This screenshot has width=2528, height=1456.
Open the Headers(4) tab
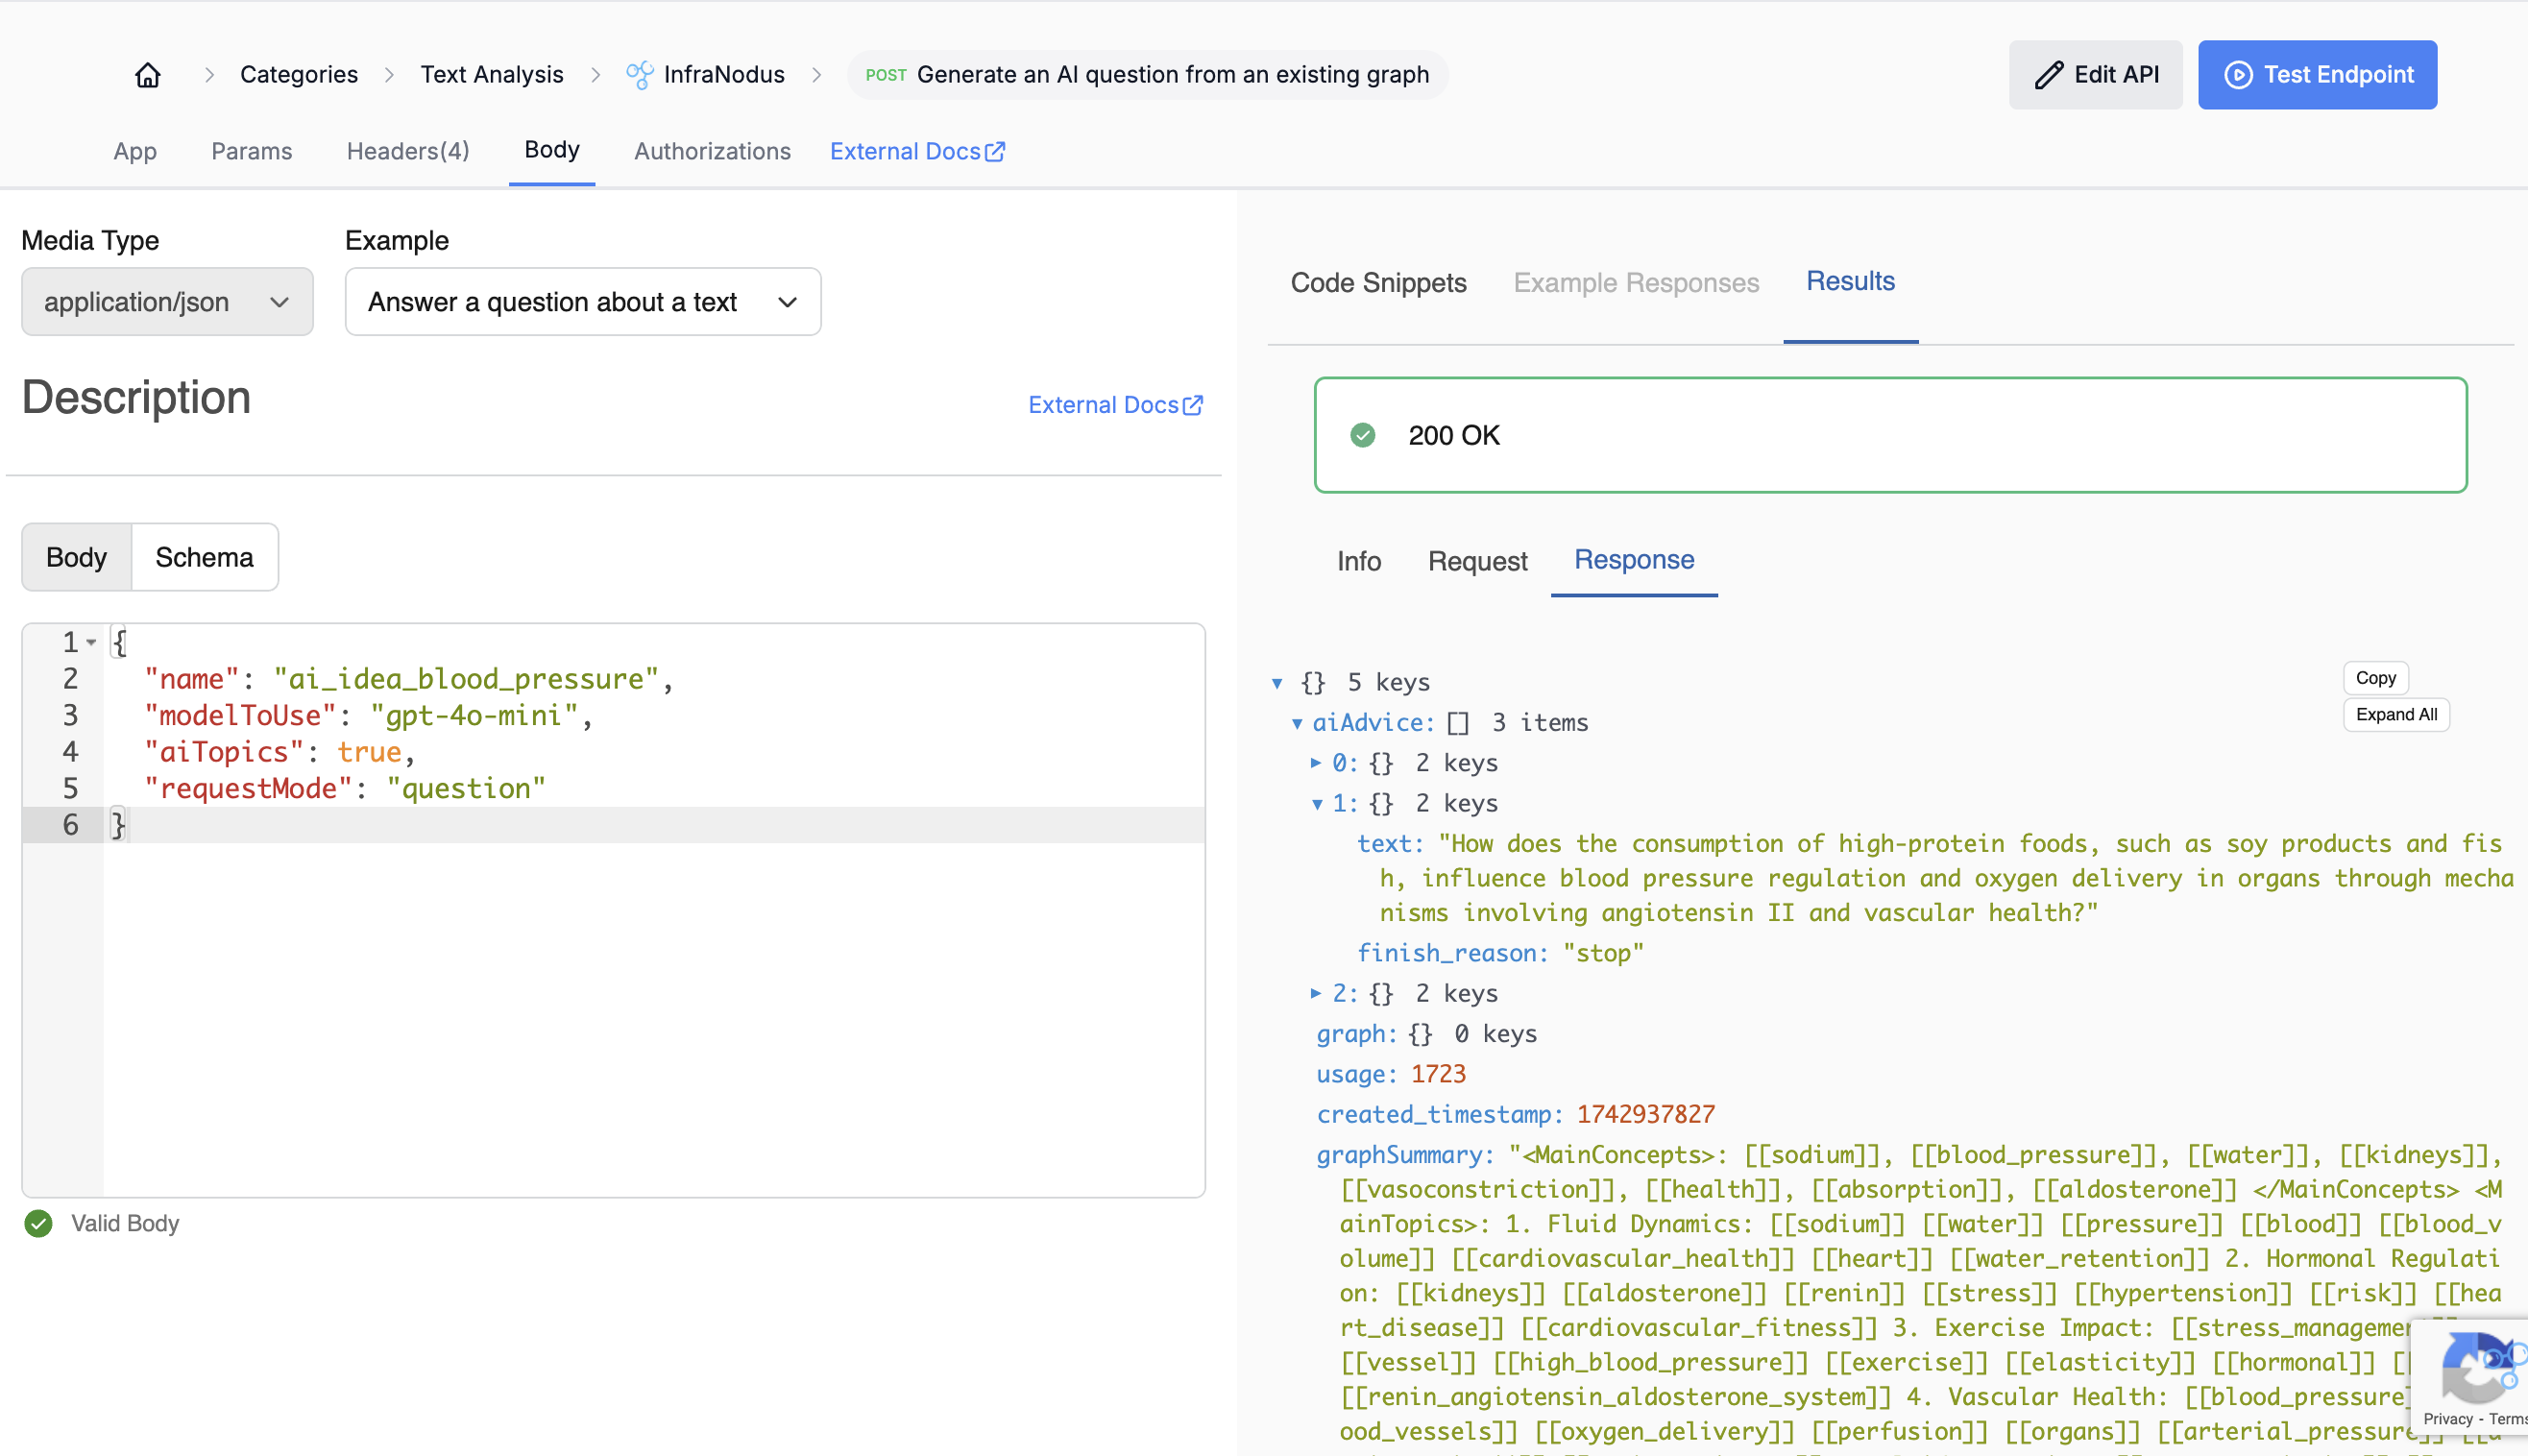pyautogui.click(x=407, y=151)
